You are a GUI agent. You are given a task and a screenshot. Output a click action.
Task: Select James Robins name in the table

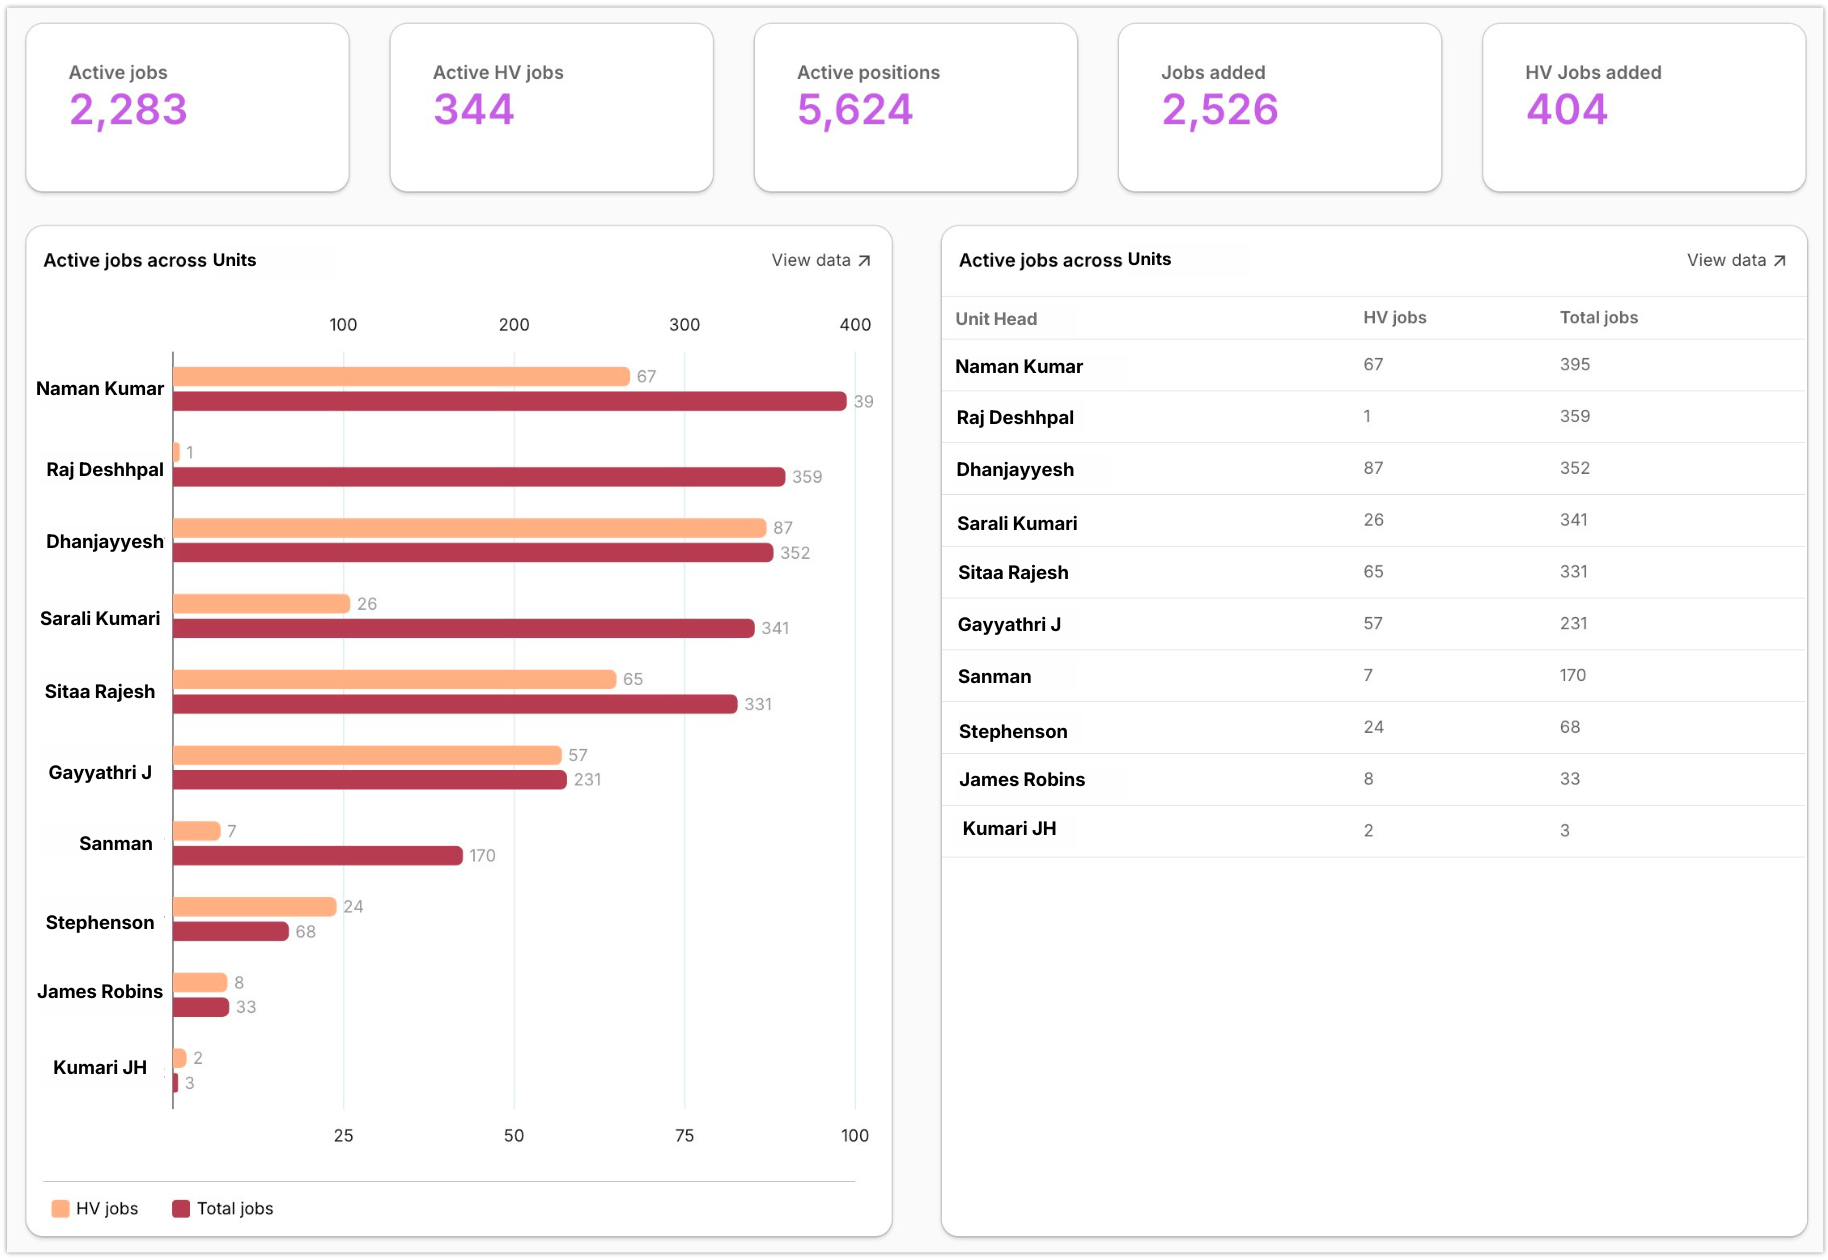(1022, 779)
